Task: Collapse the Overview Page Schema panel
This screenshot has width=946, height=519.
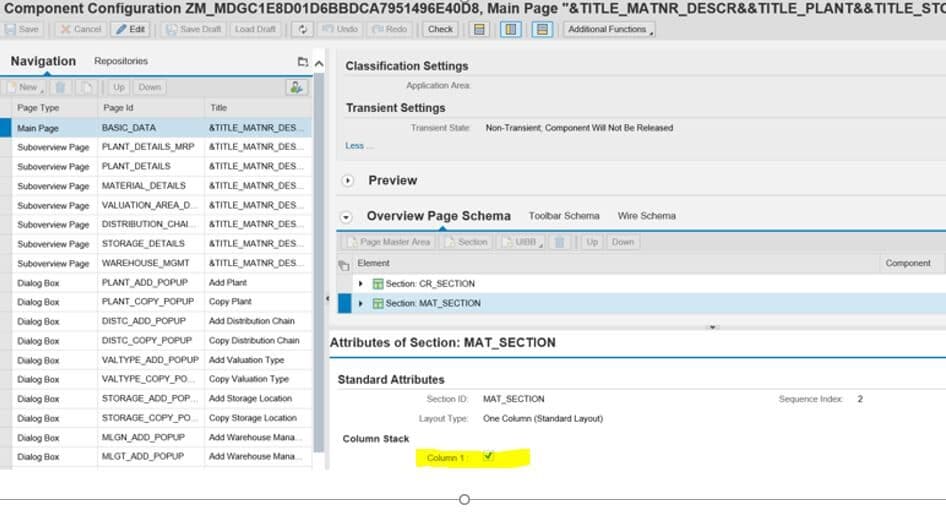Action: pos(347,216)
